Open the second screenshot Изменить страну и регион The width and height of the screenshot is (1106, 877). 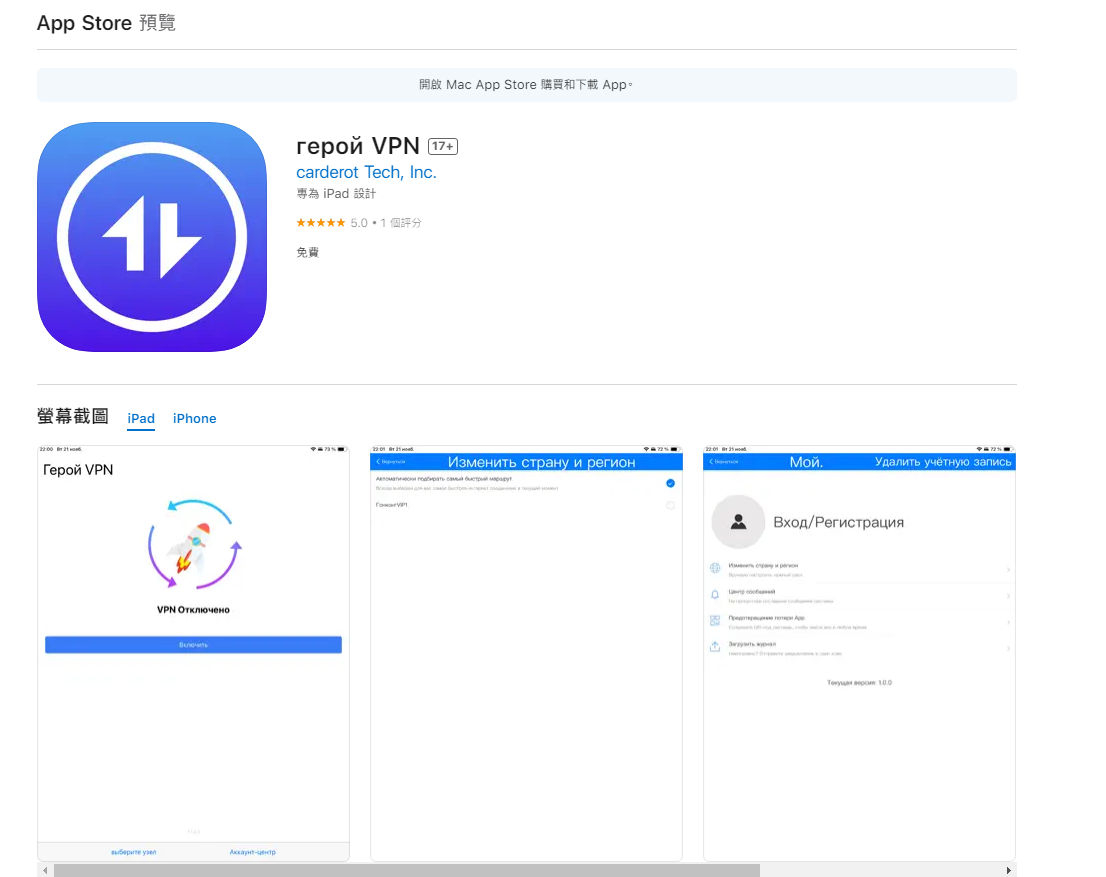[x=526, y=653]
